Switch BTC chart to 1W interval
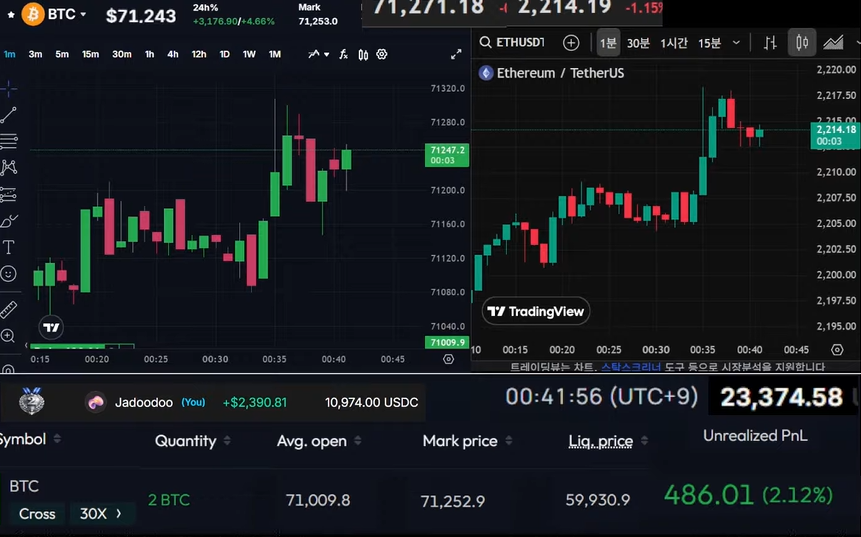This screenshot has height=537, width=861. pyautogui.click(x=249, y=54)
